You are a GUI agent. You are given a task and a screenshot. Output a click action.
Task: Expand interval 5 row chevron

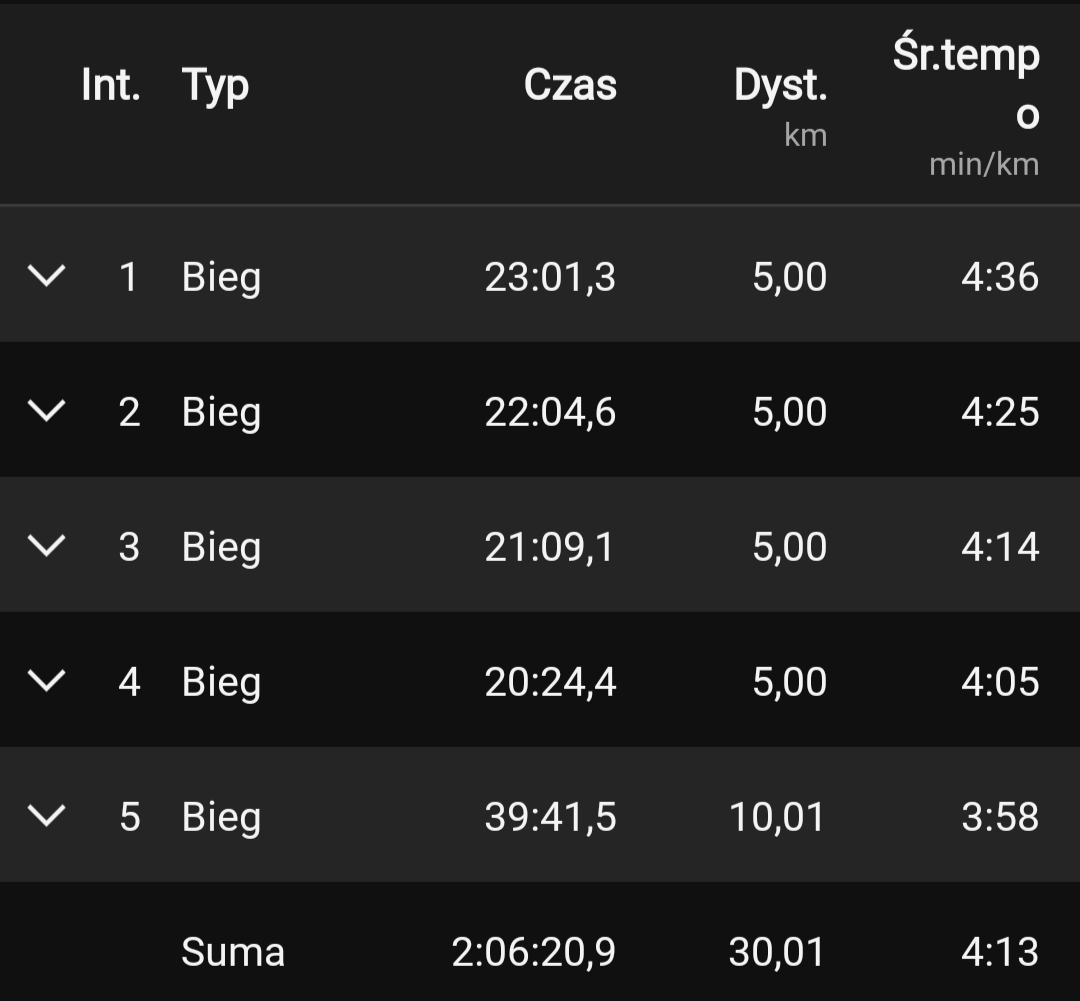coord(46,816)
